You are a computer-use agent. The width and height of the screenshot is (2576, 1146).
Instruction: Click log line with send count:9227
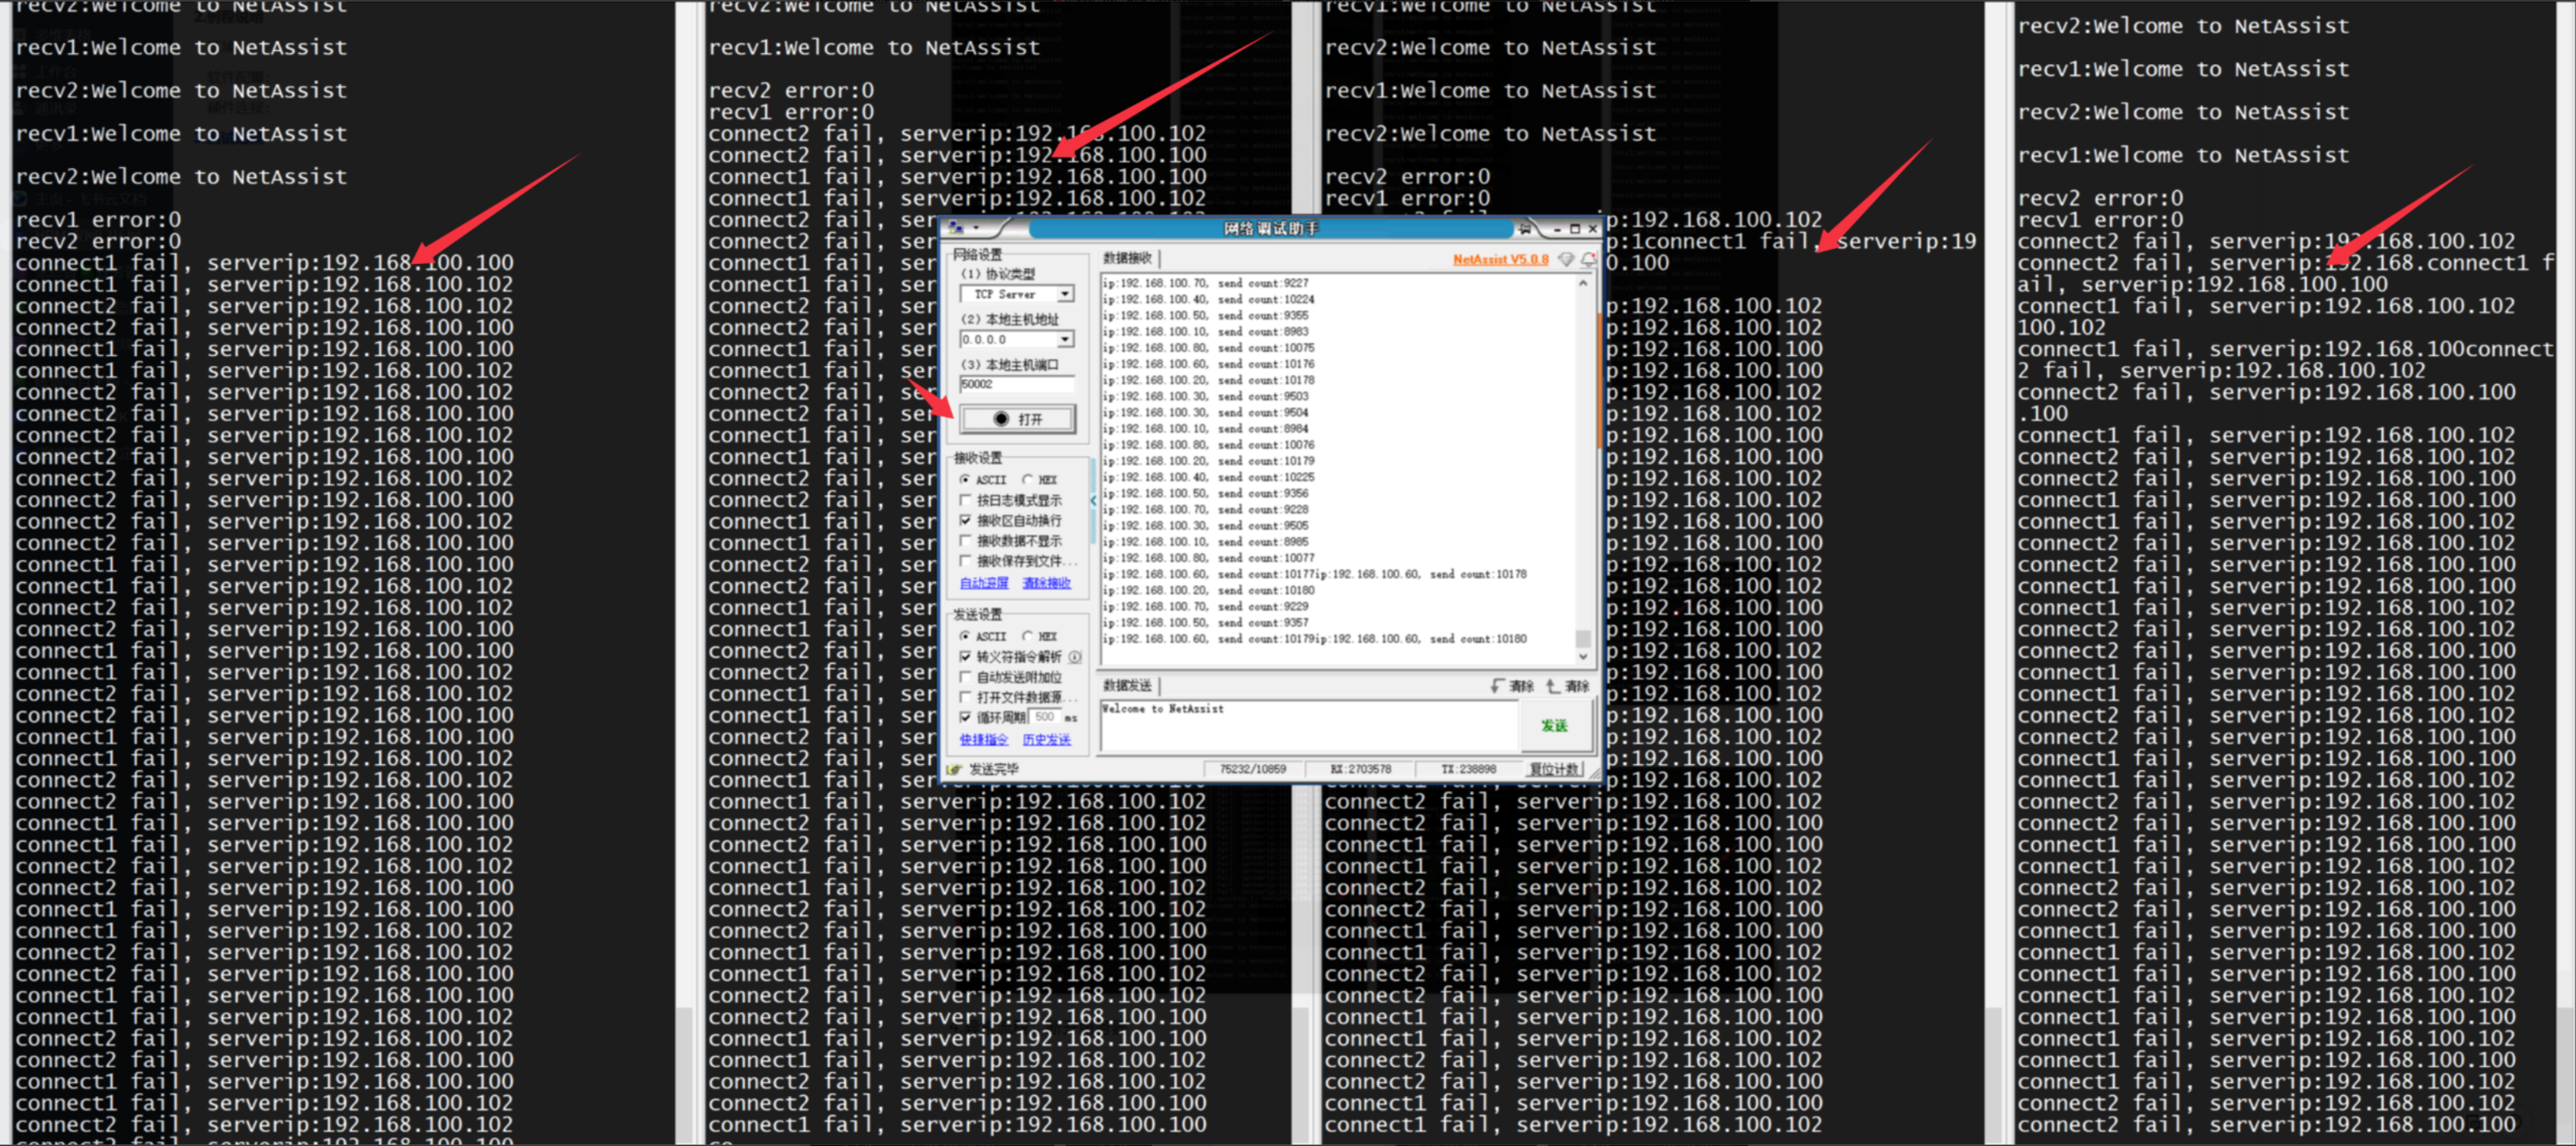[x=1205, y=283]
